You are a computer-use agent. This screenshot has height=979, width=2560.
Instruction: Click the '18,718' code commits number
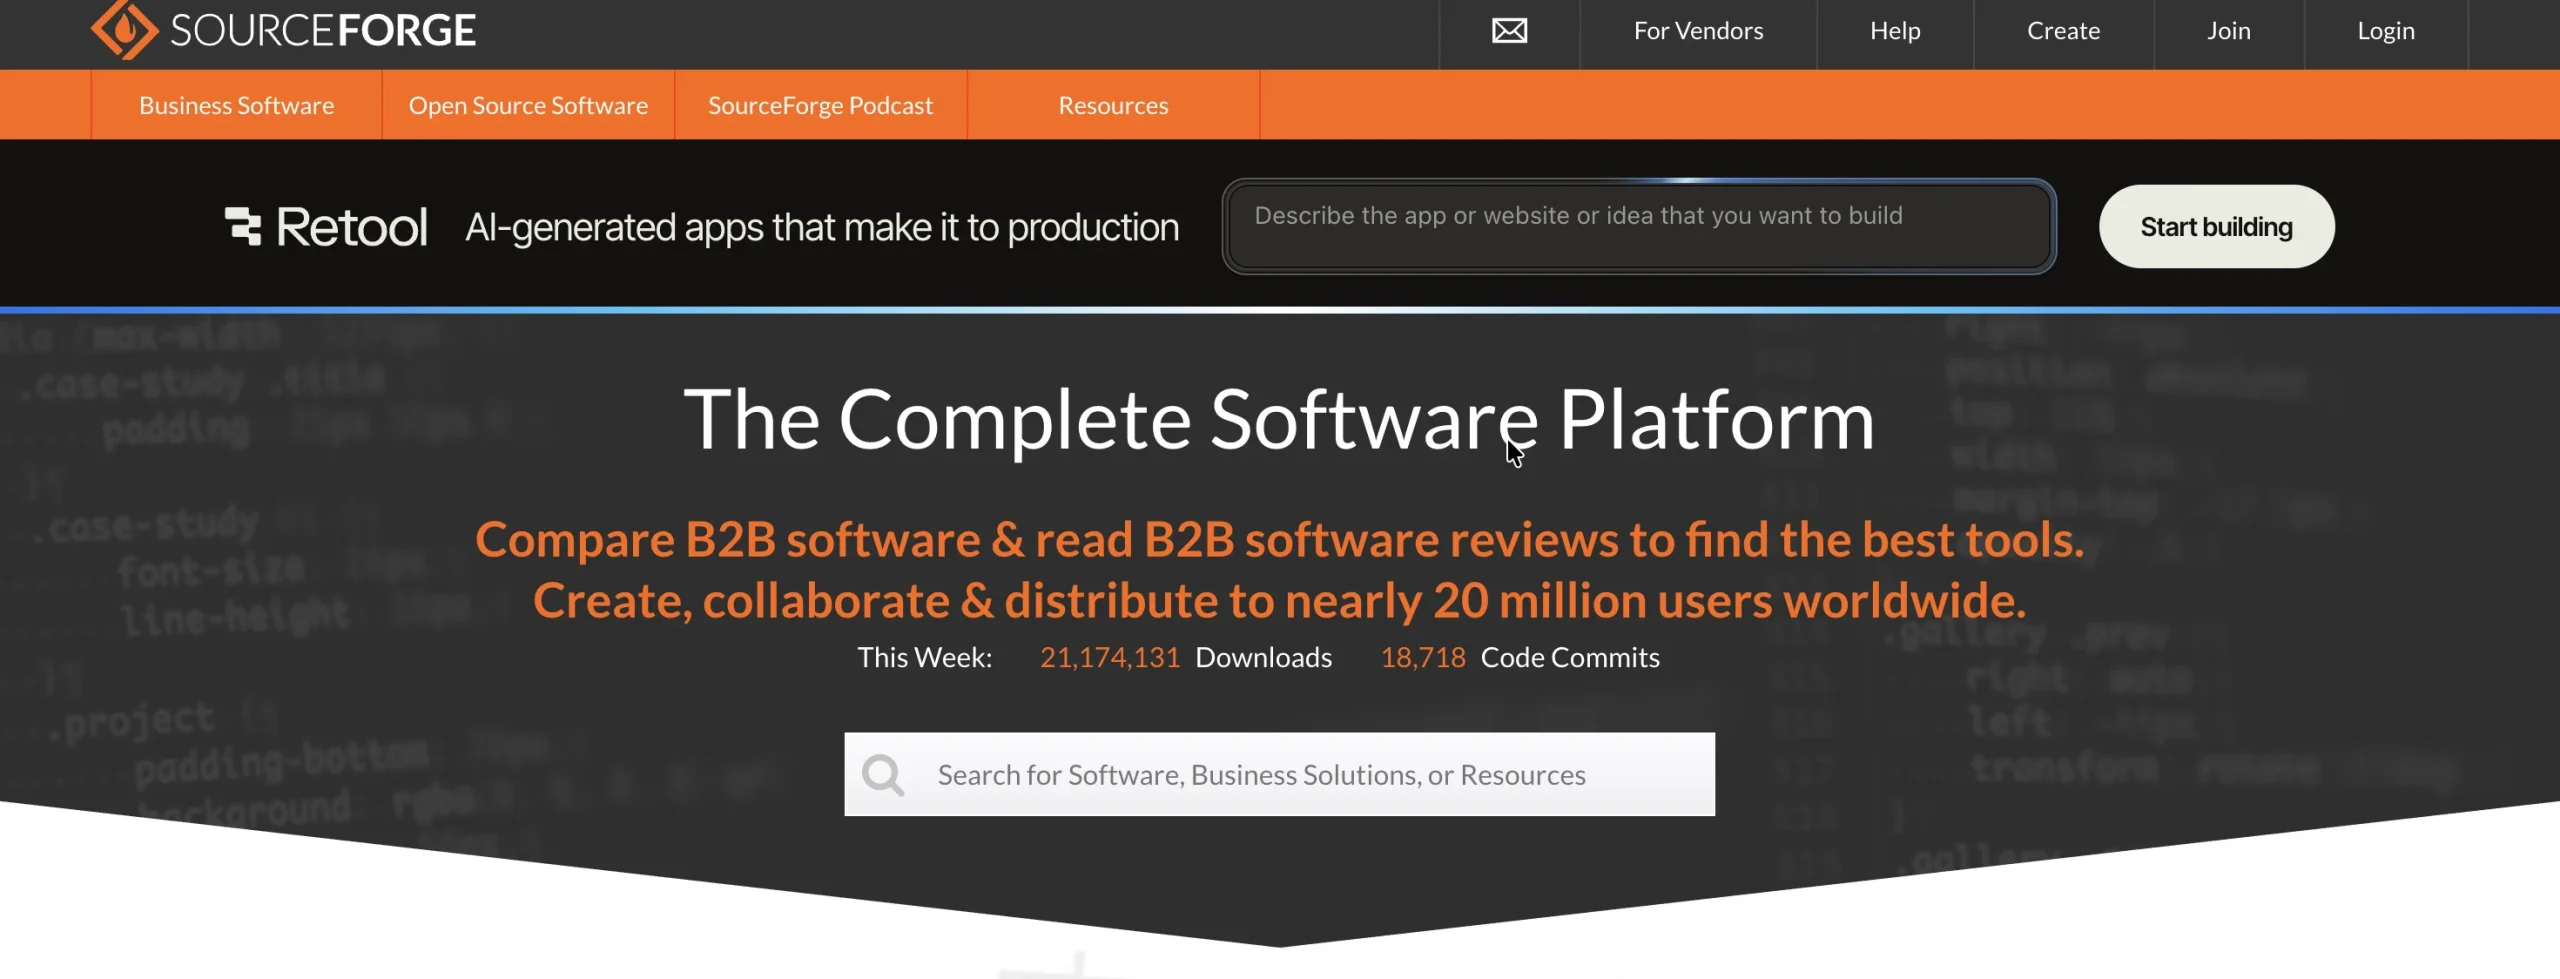click(x=1423, y=658)
